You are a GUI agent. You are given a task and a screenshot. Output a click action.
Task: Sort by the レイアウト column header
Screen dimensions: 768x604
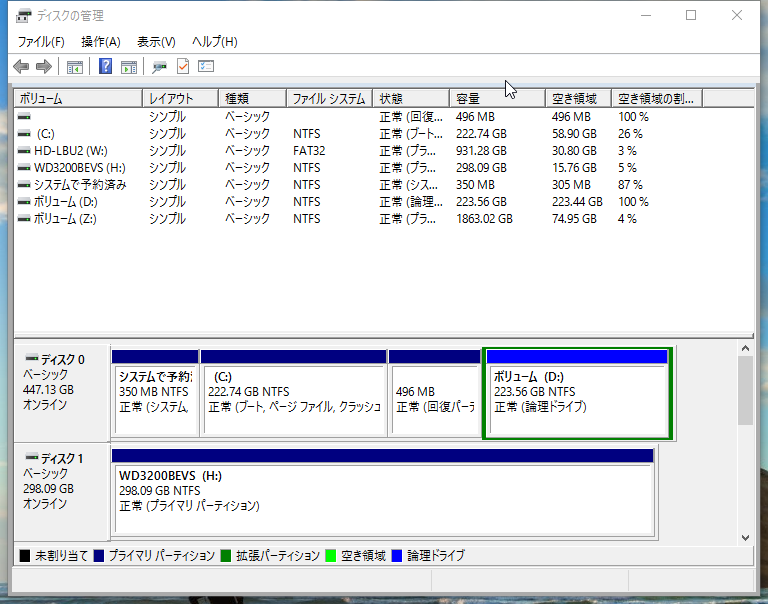pyautogui.click(x=180, y=98)
